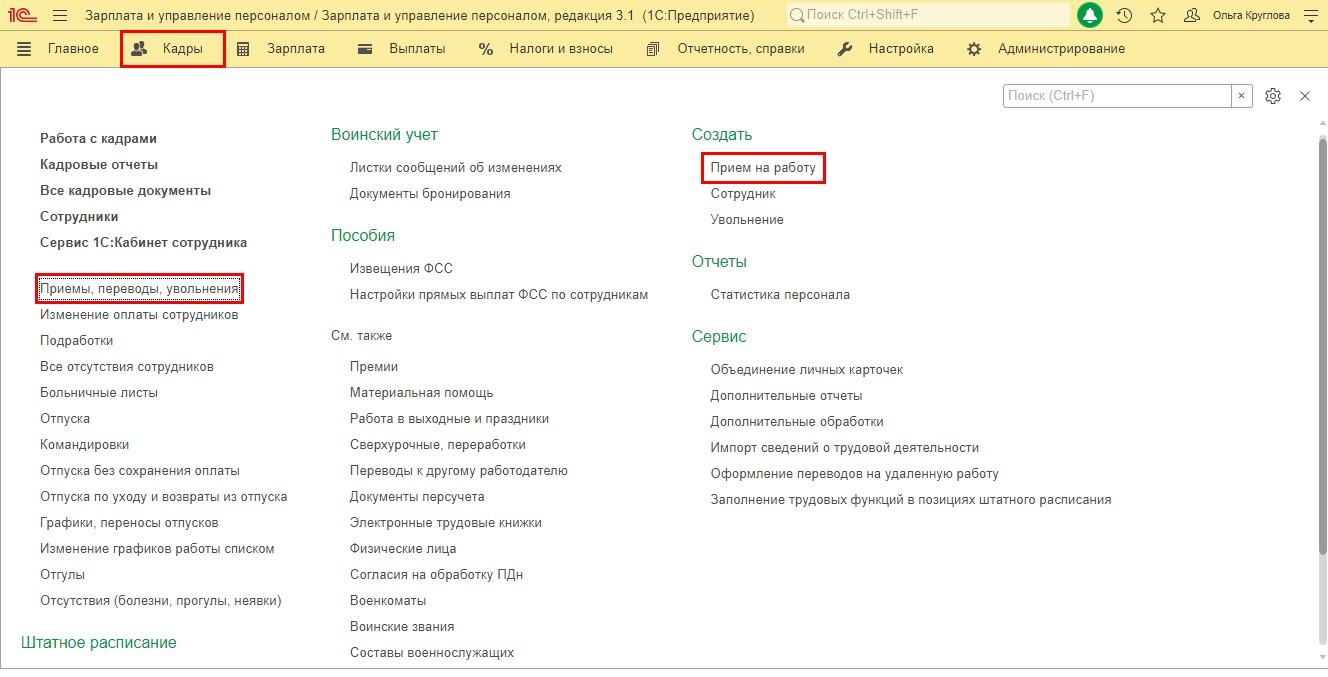Image resolution: width=1328 pixels, height=677 pixels.
Task: Open Физические лица
Action: (x=403, y=549)
